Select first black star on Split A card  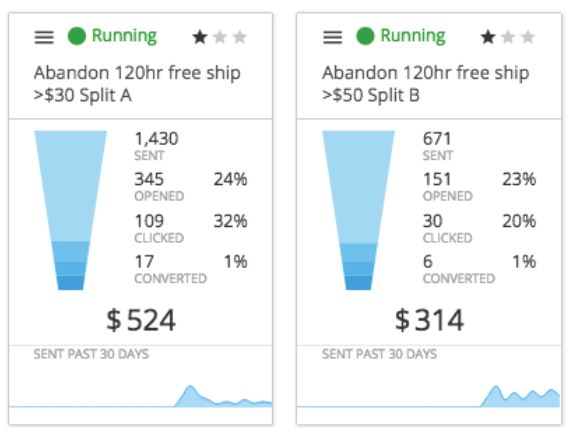200,37
